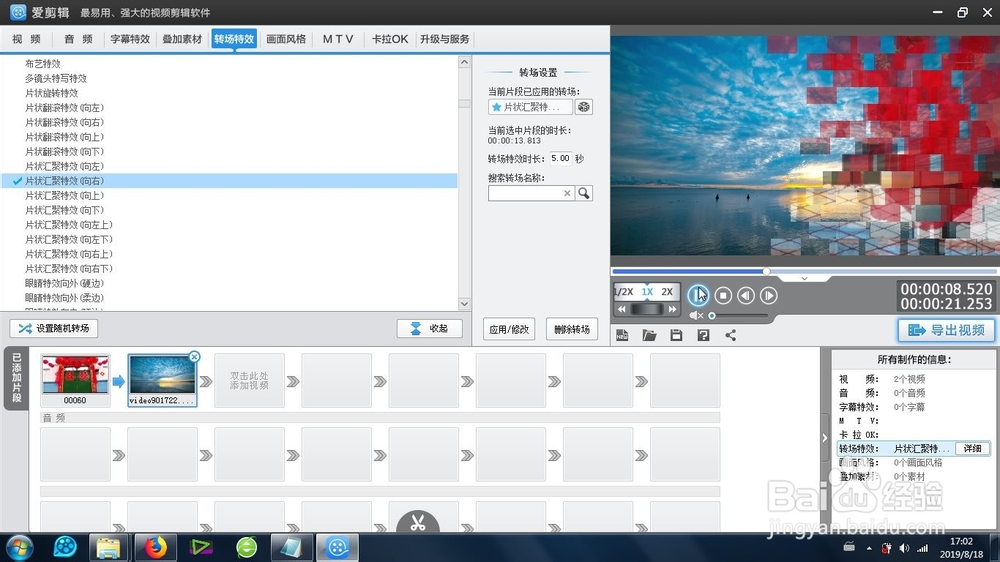
Task: Click the fast-forward double-arrow icon
Action: (x=672, y=309)
